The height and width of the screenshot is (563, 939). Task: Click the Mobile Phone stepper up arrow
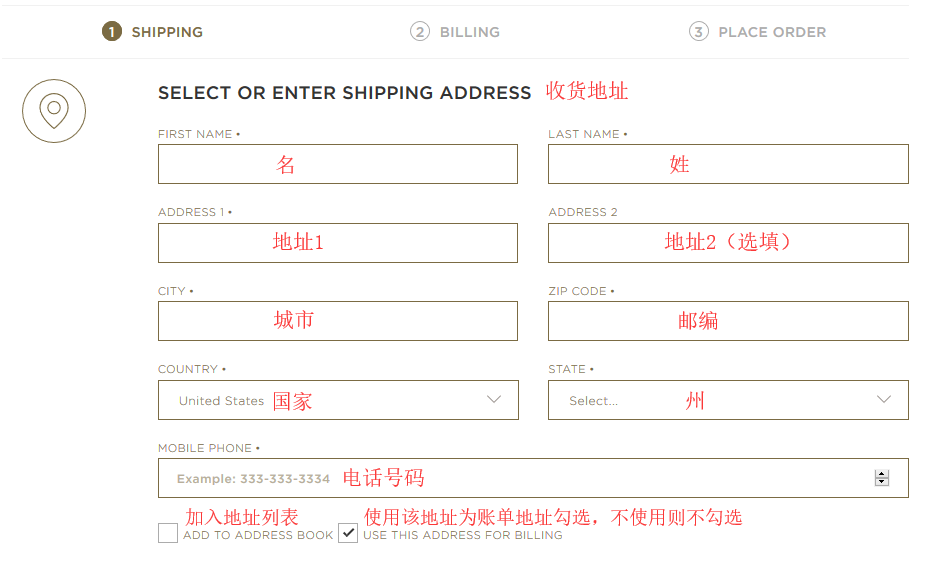[881, 474]
